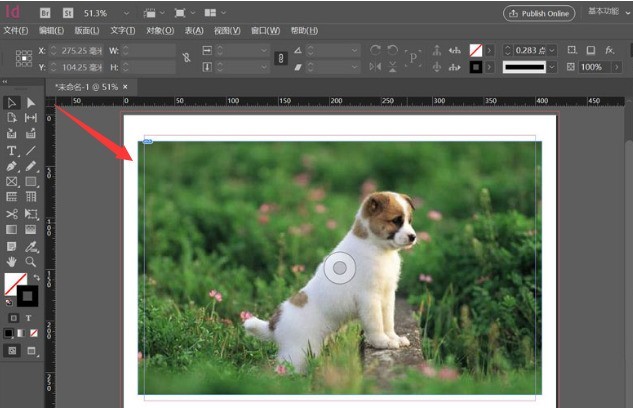Viewport: 633px width, 408px height.
Task: Select the Type tool
Action: pos(11,151)
